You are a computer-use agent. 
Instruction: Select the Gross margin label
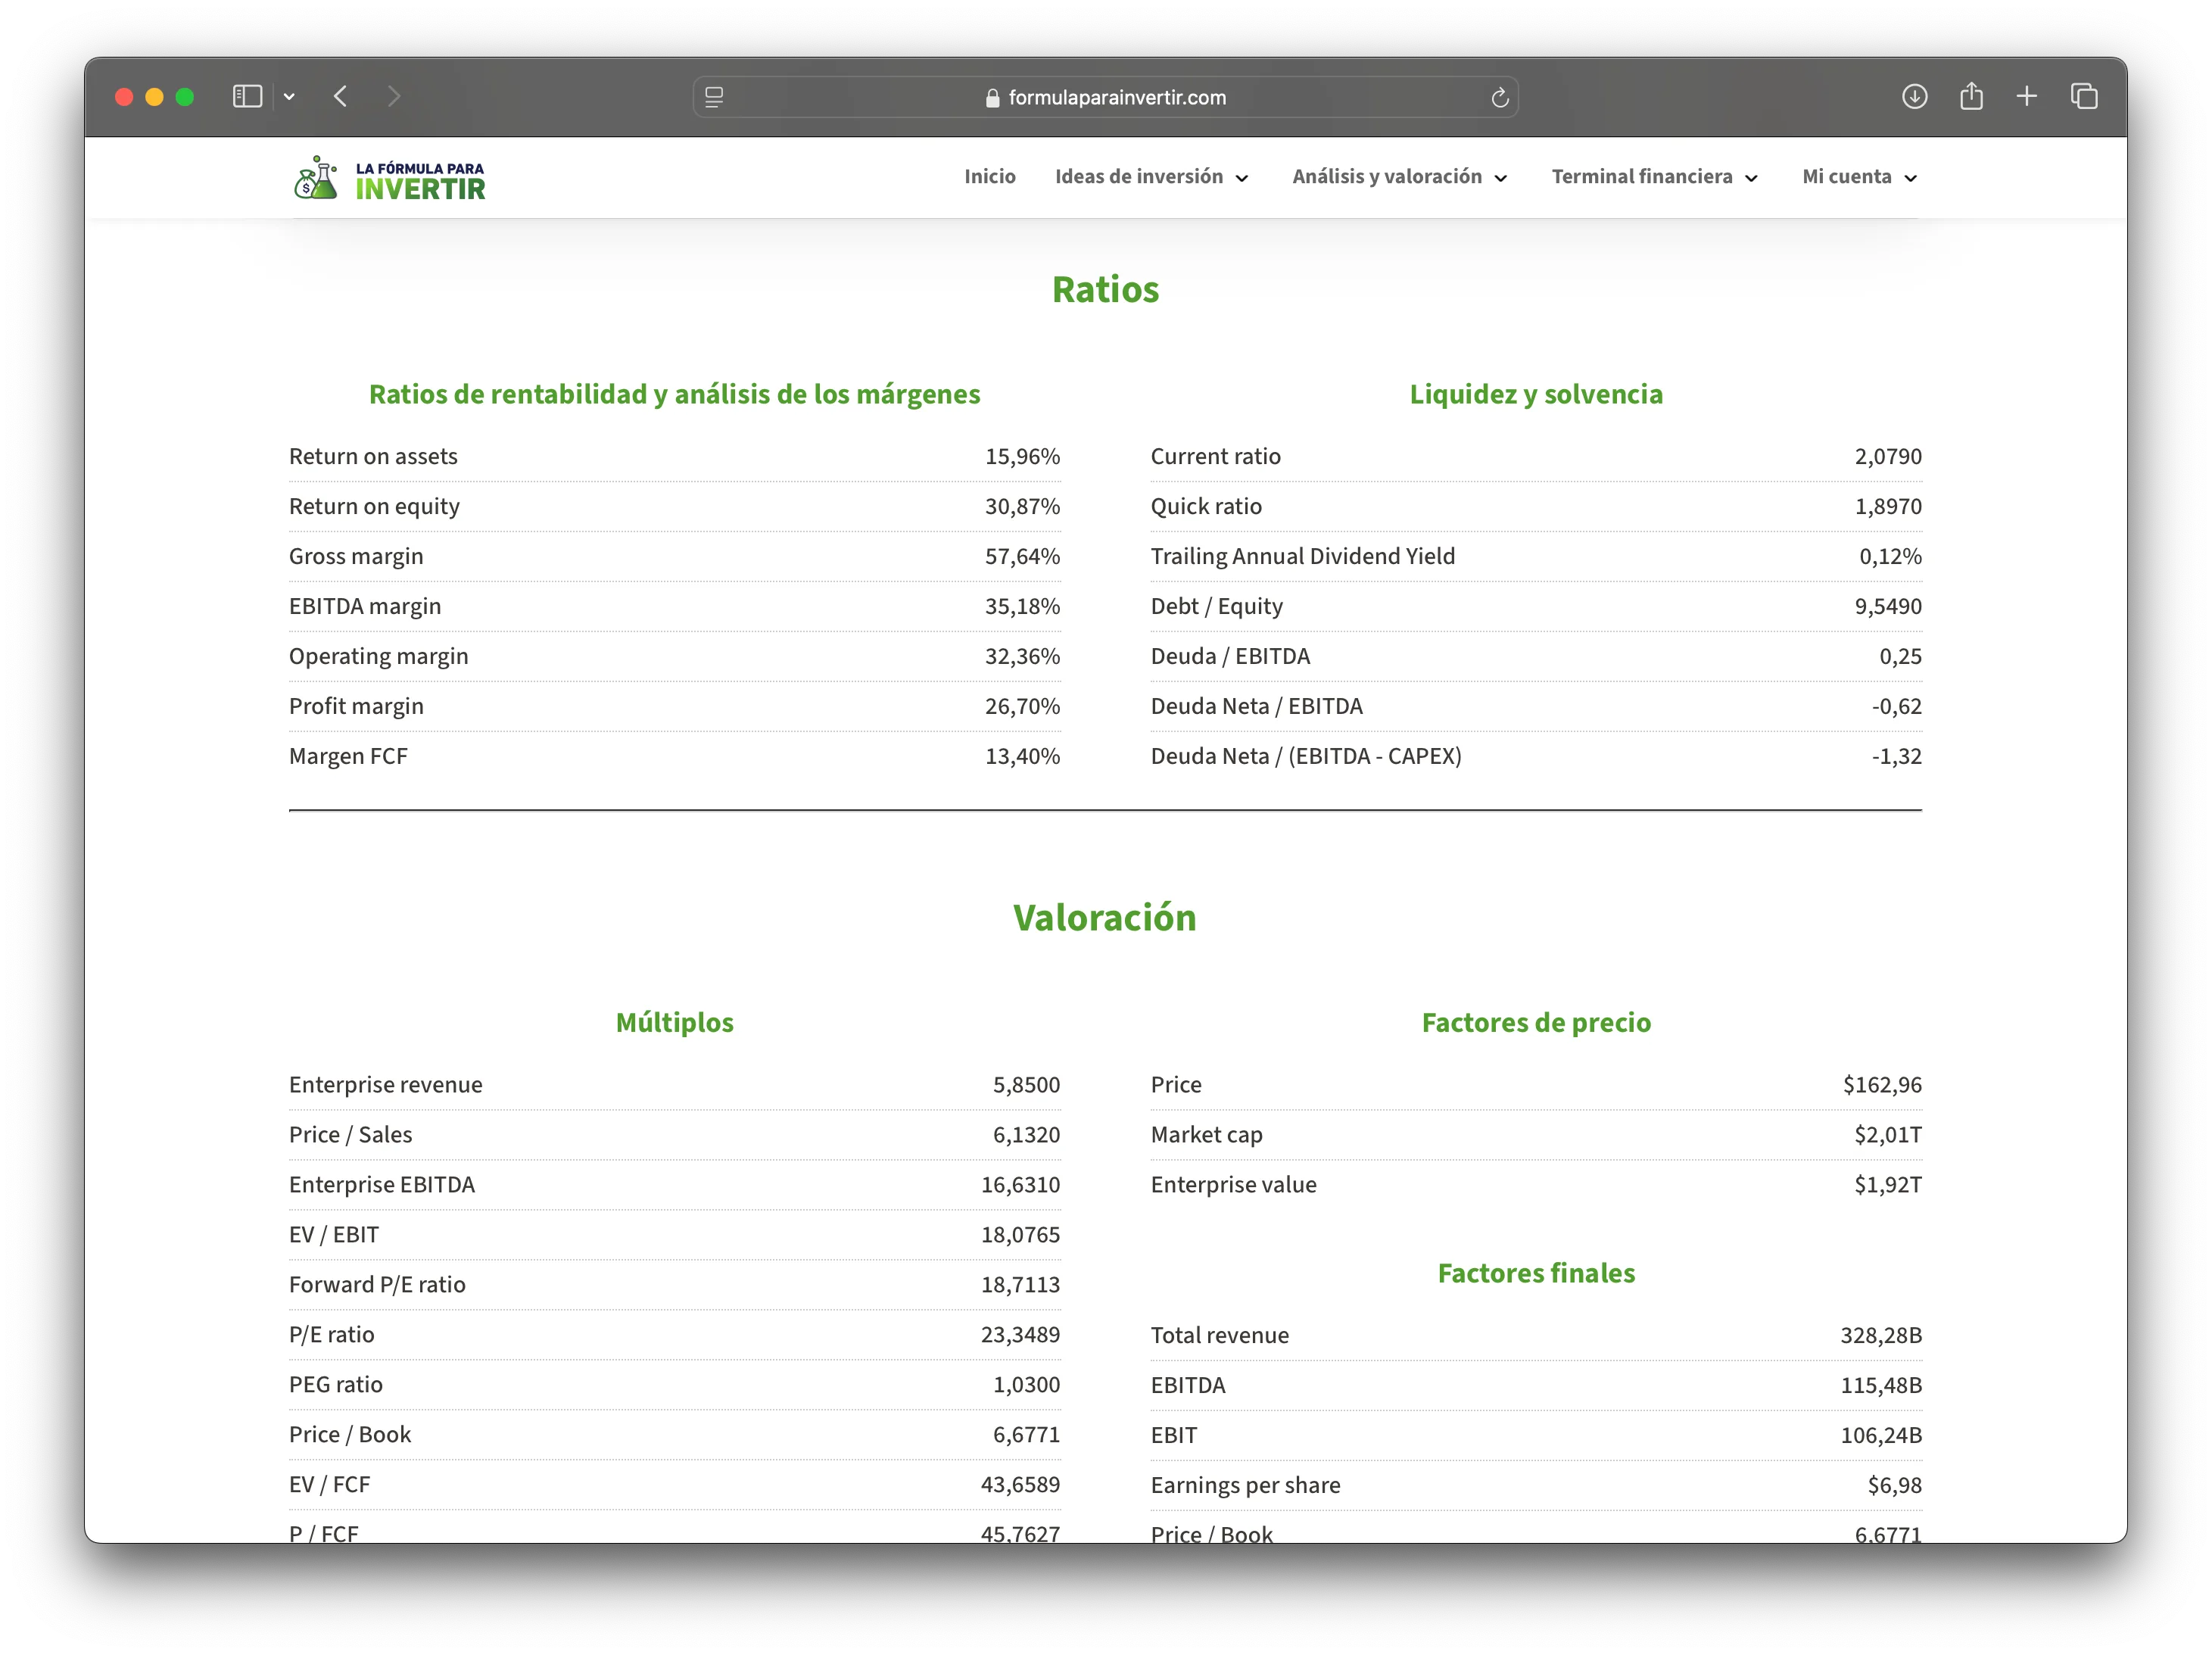356,556
